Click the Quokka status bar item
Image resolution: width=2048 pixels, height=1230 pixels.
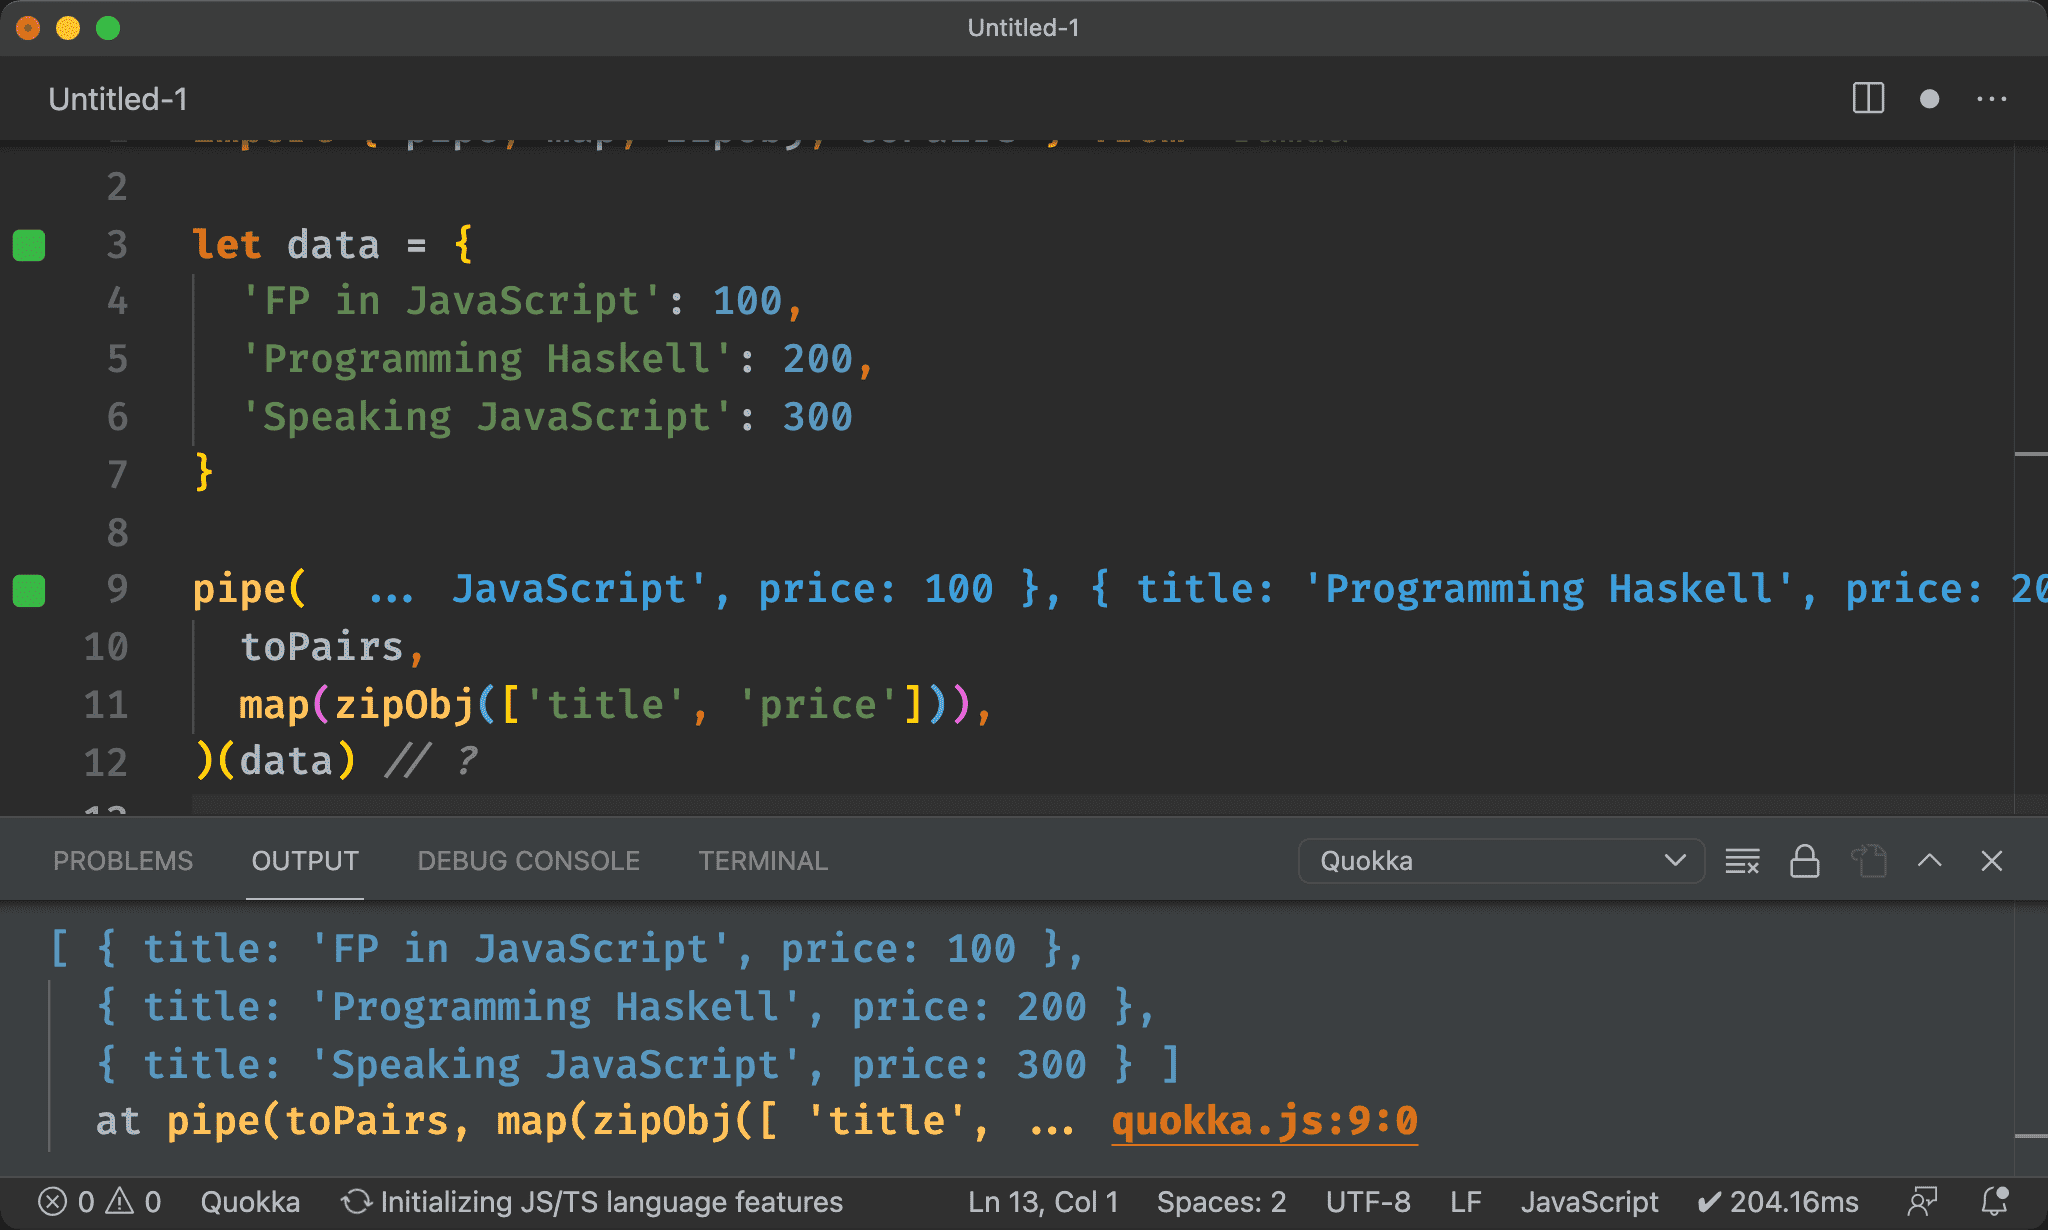[x=250, y=1202]
